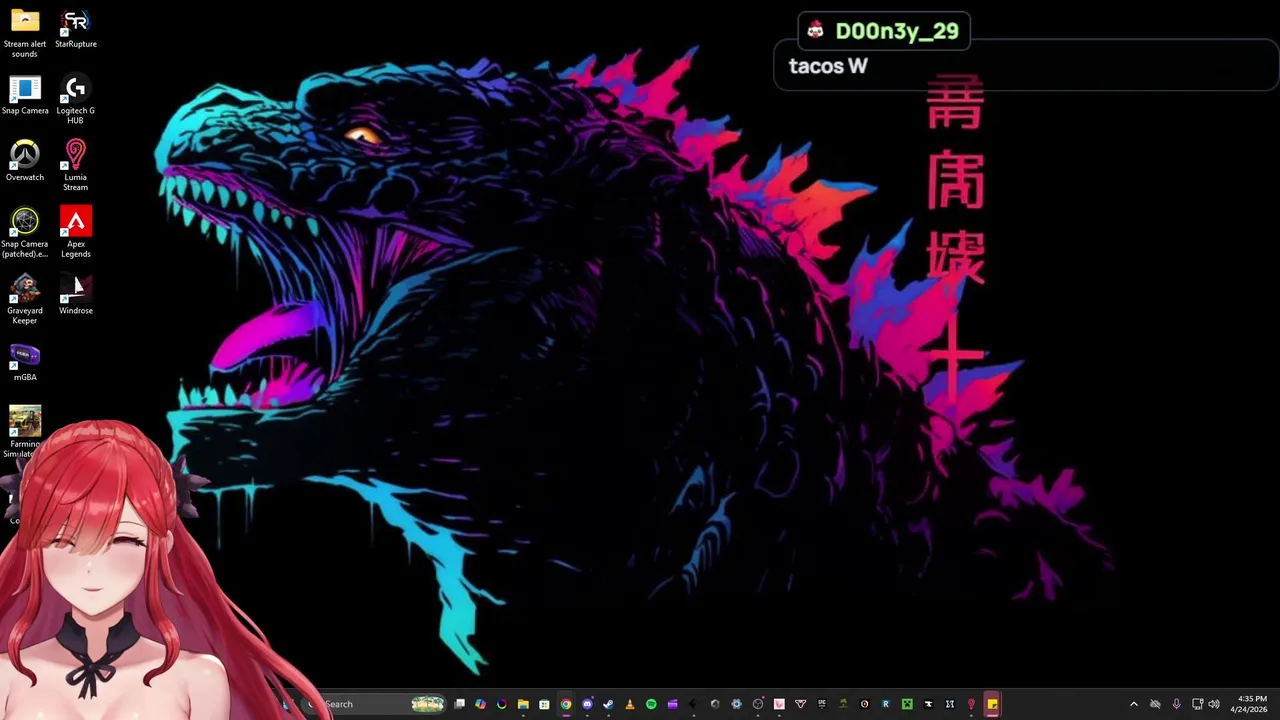The height and width of the screenshot is (720, 1280).
Task: Open Discord from the taskbar
Action: [587, 704]
